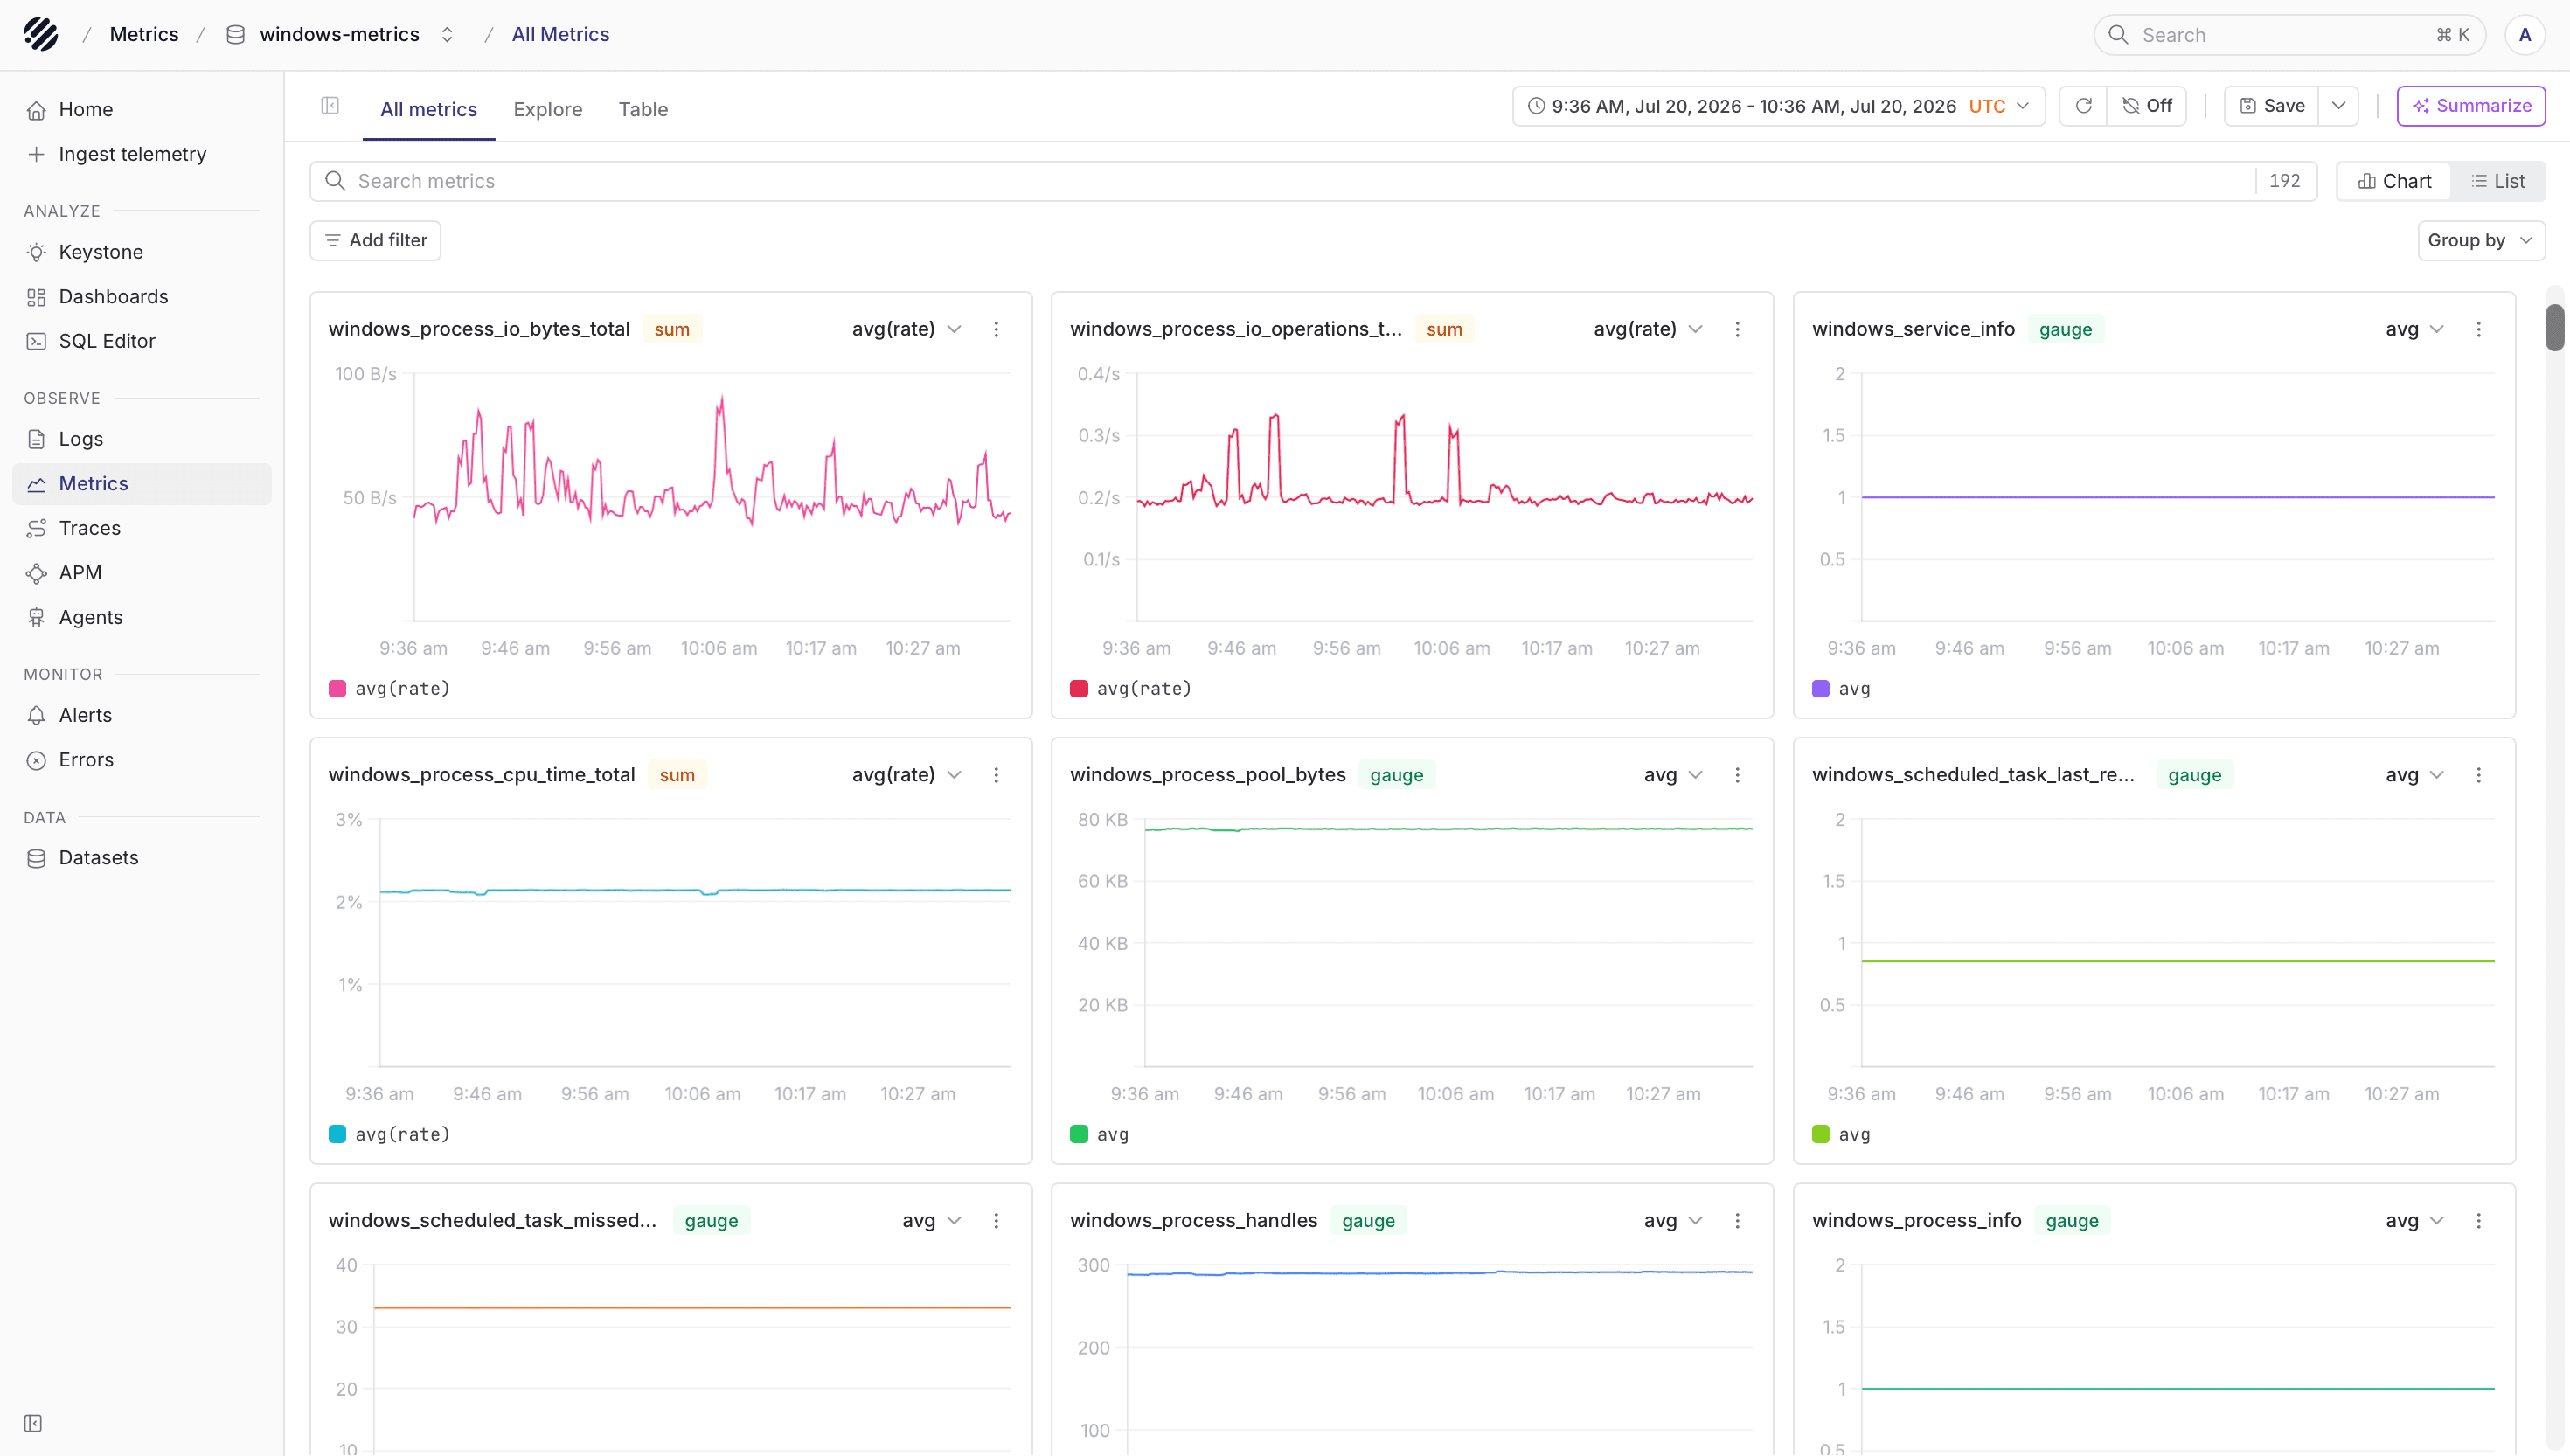Open Dashboards in sidebar
This screenshot has width=2570, height=1456.
[x=141, y=297]
